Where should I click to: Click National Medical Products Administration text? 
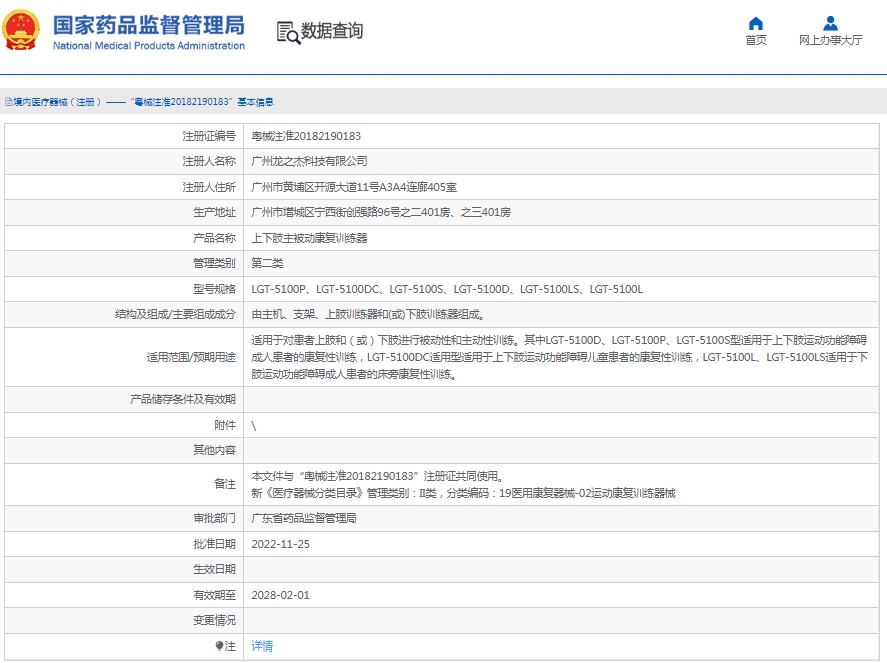coord(149,46)
